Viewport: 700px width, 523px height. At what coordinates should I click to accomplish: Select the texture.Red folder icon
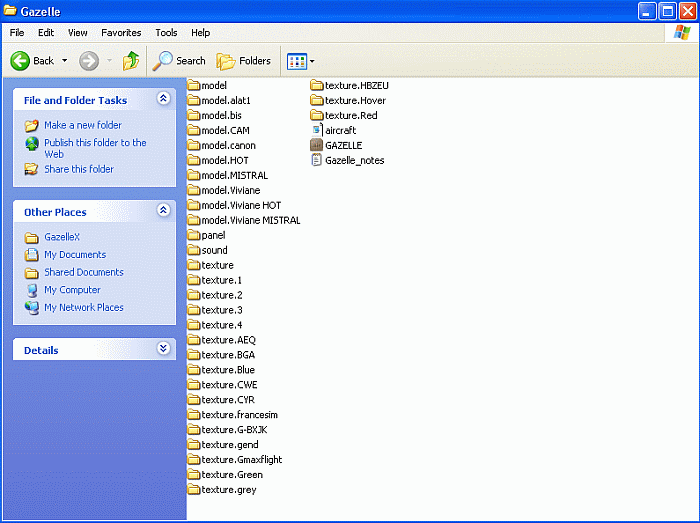[317, 115]
